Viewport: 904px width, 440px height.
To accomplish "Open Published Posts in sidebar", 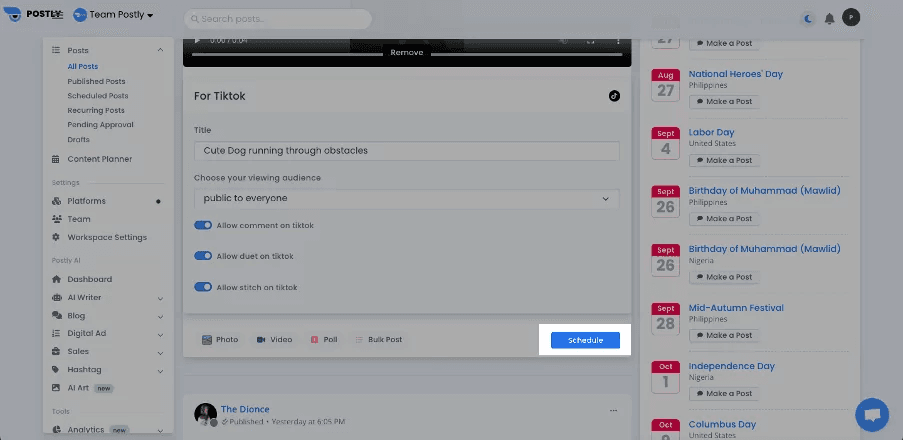I will [x=96, y=82].
